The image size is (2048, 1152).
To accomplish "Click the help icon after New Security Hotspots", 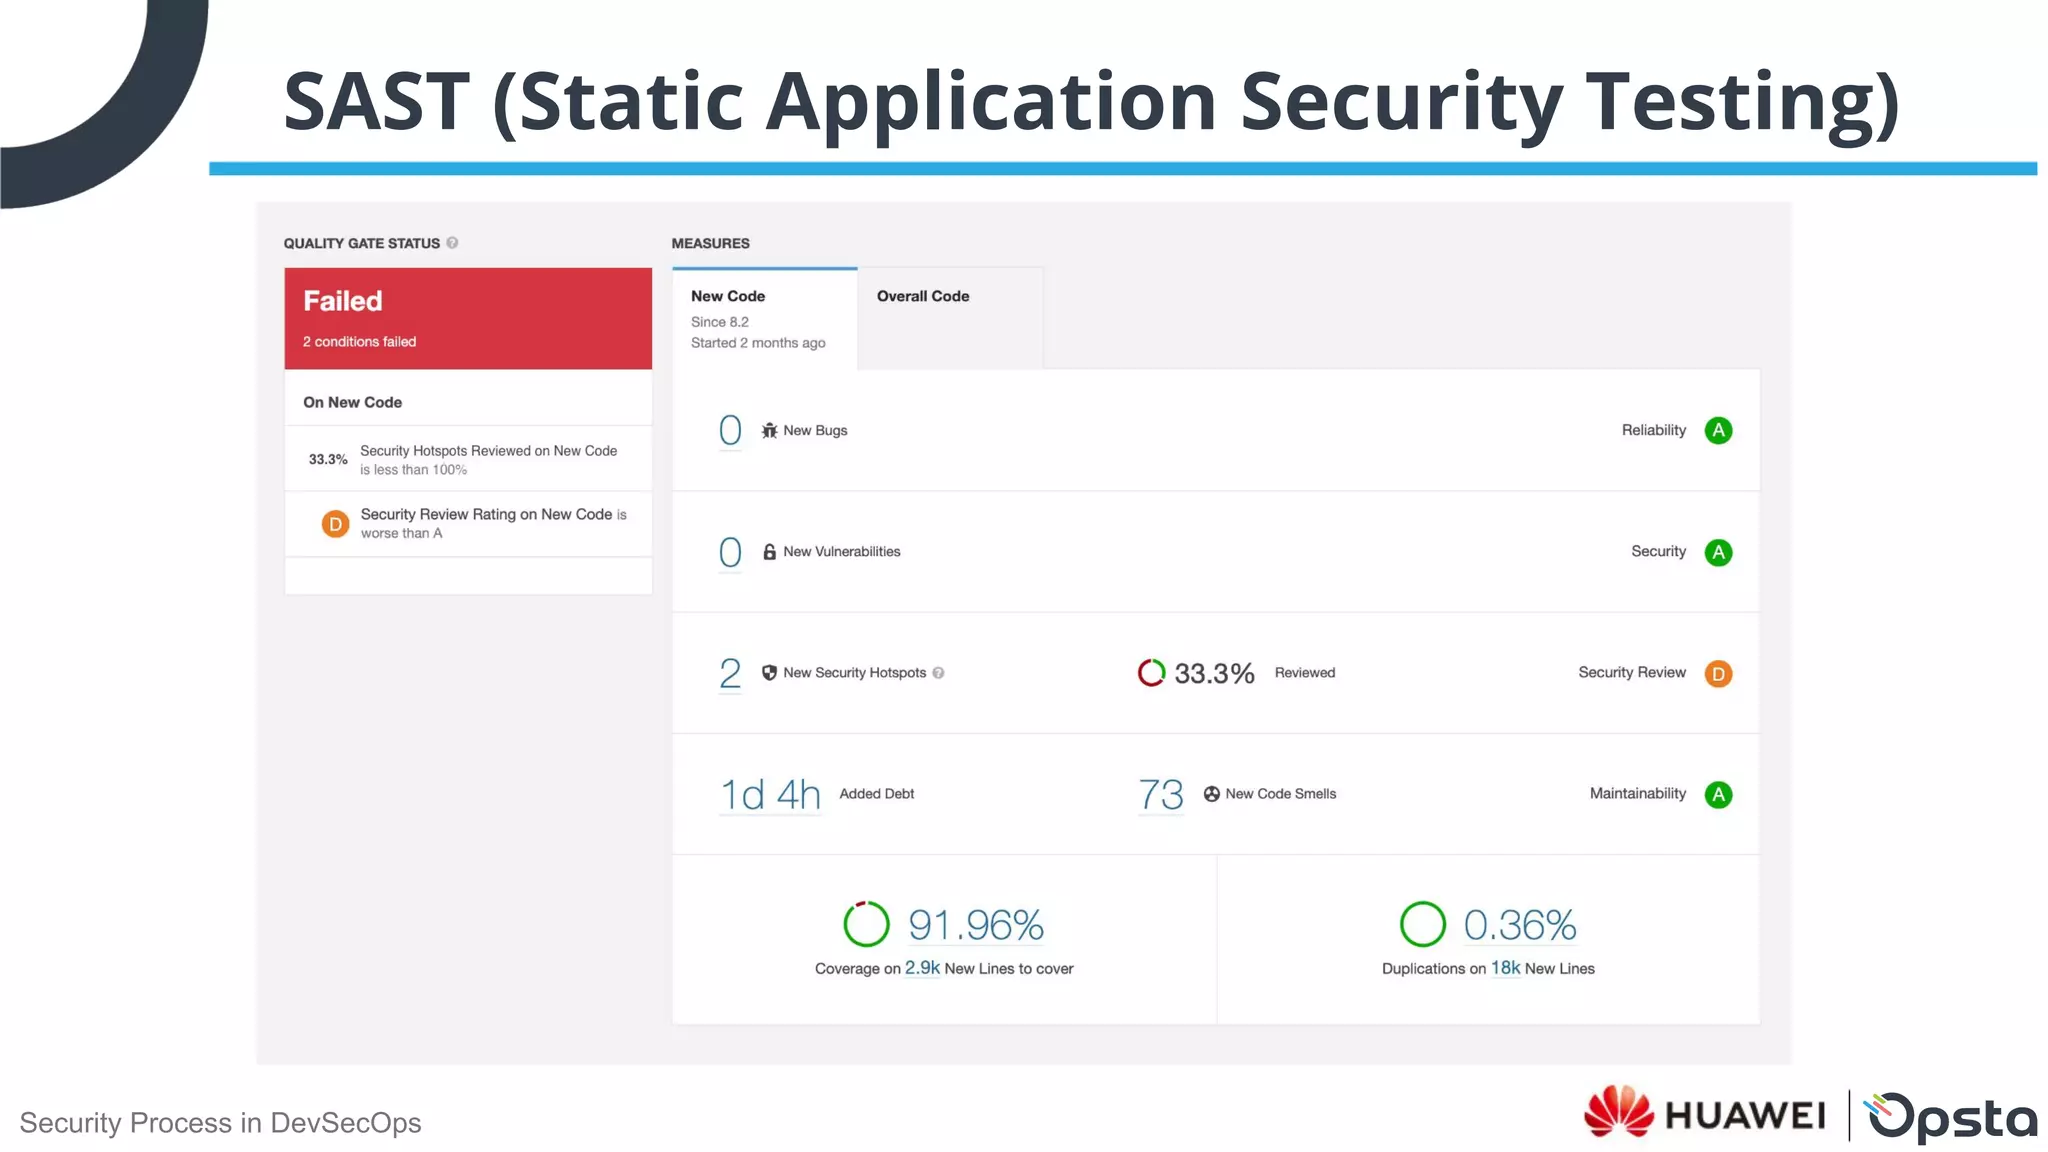I will 938,673.
